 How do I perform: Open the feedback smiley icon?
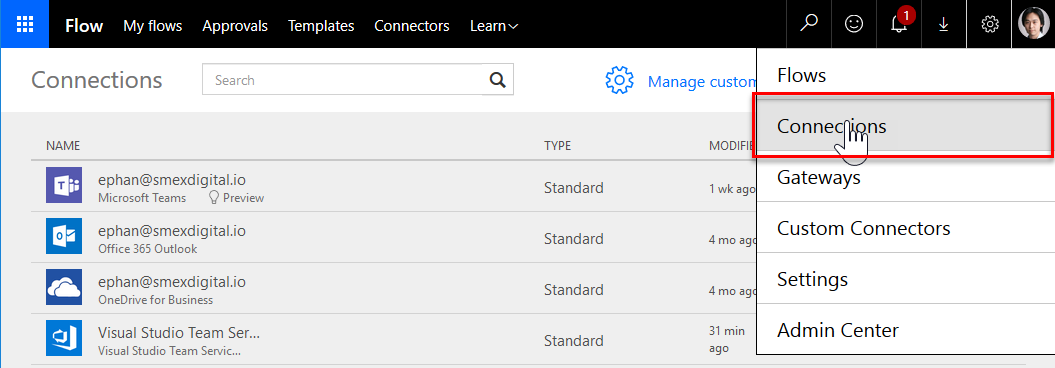854,24
